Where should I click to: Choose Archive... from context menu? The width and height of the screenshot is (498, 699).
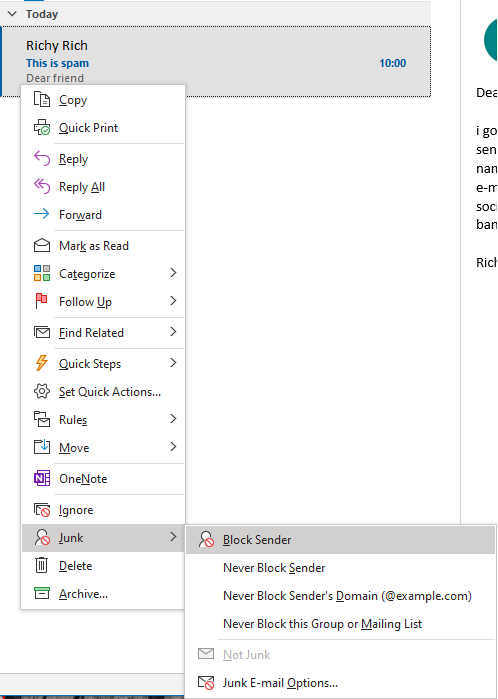pos(103,593)
